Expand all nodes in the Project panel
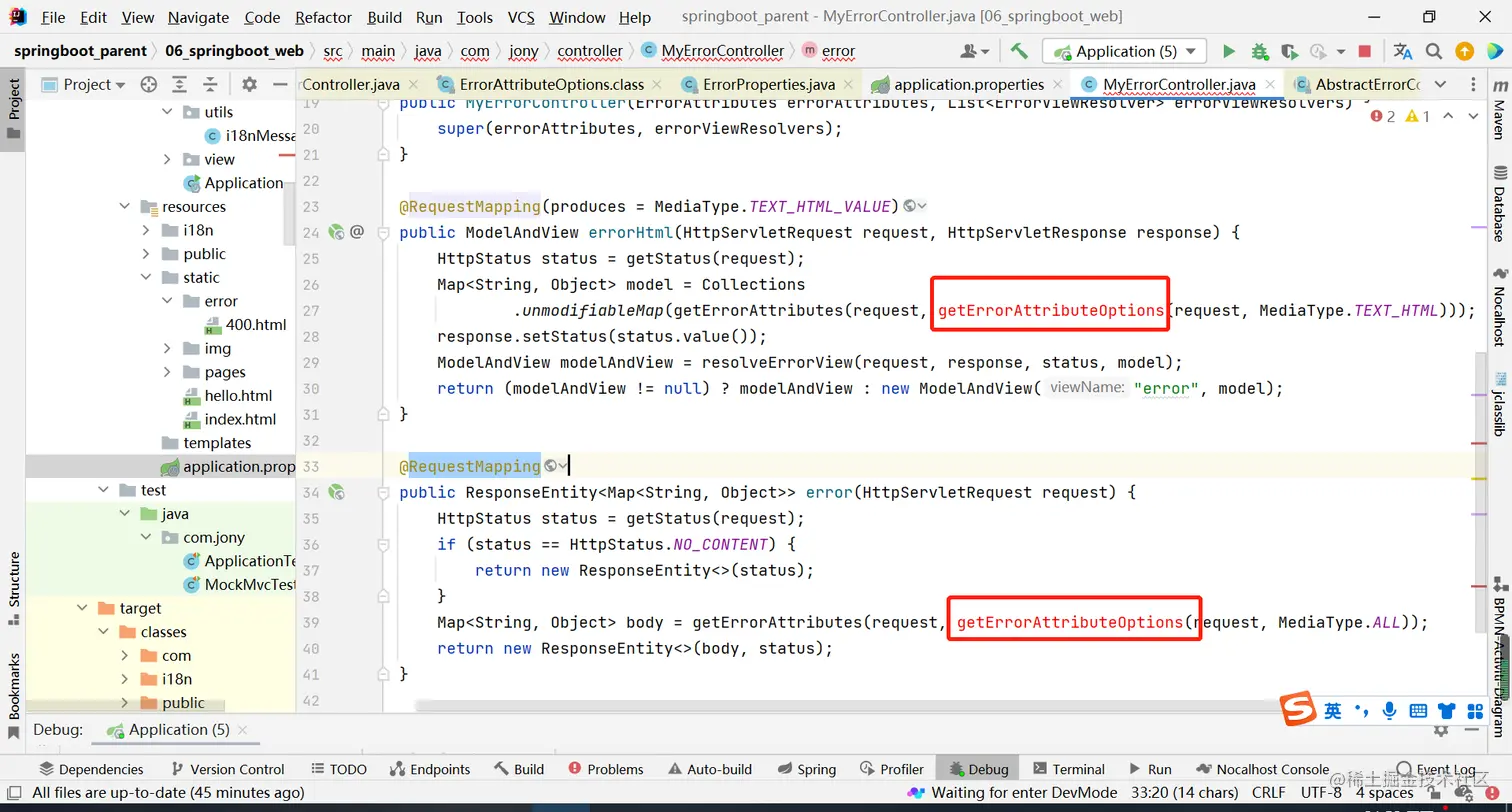Viewport: 1512px width, 812px height. (180, 84)
